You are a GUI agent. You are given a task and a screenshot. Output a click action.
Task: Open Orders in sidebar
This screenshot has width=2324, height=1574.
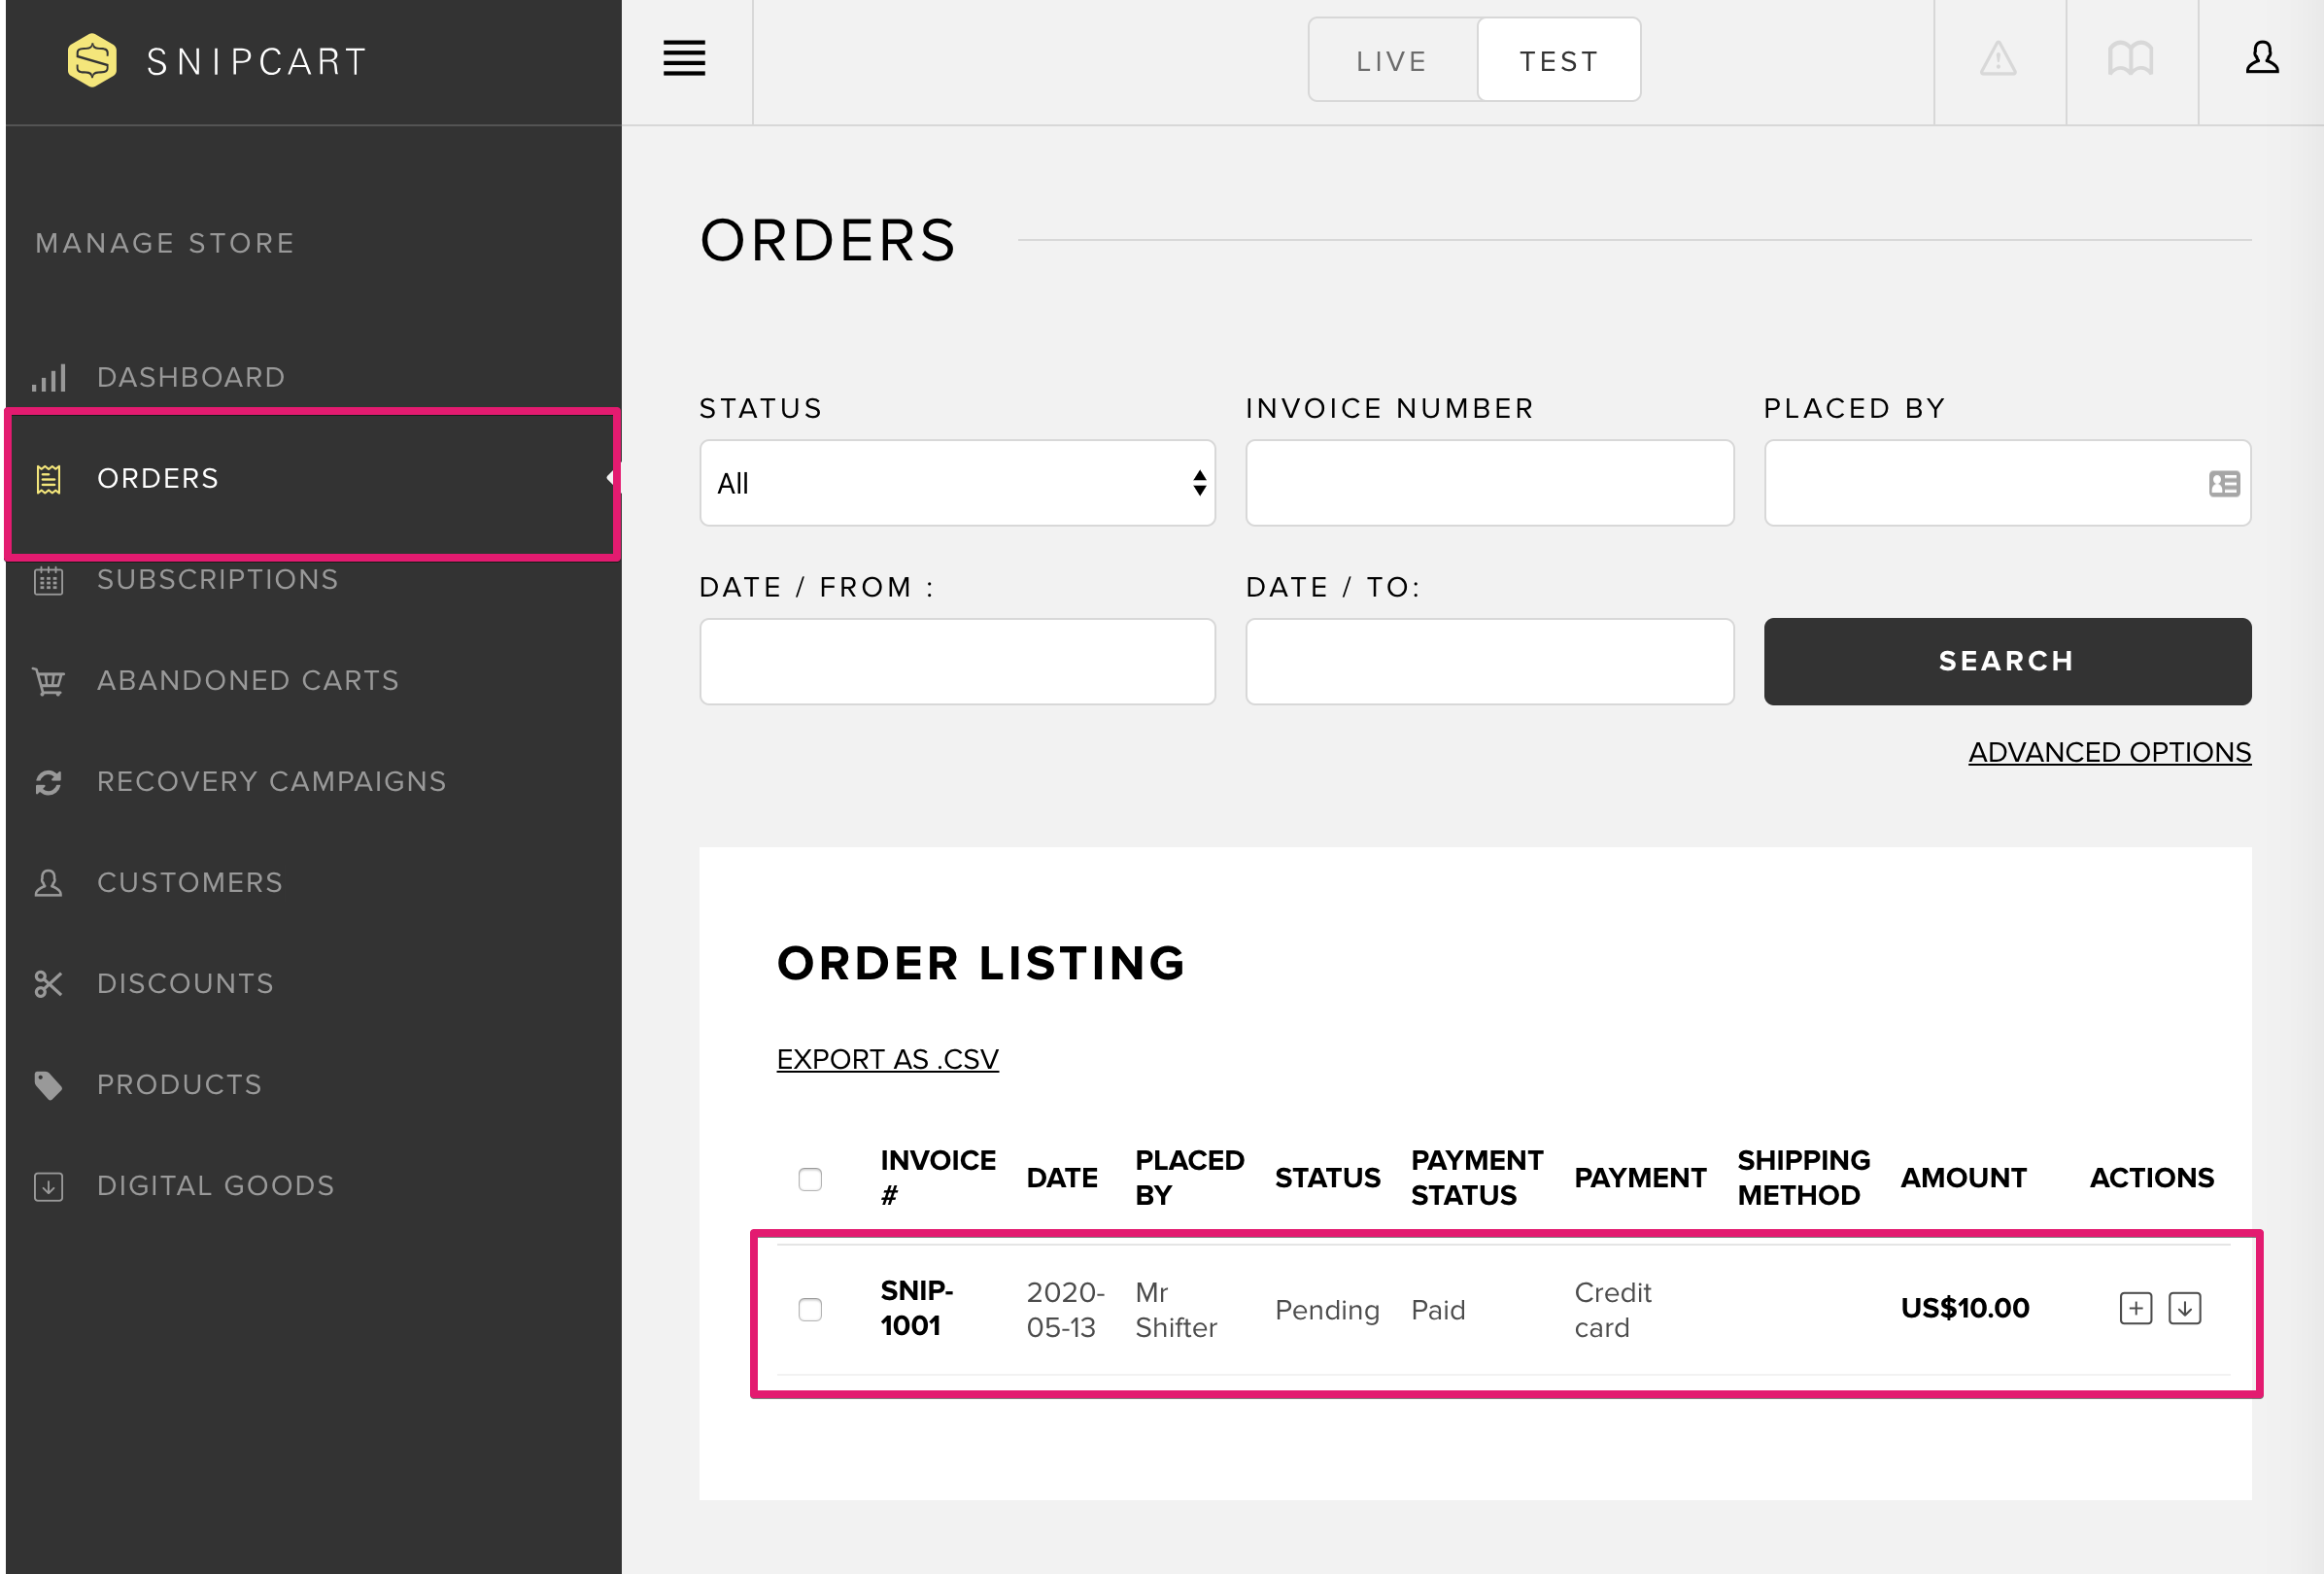[158, 479]
